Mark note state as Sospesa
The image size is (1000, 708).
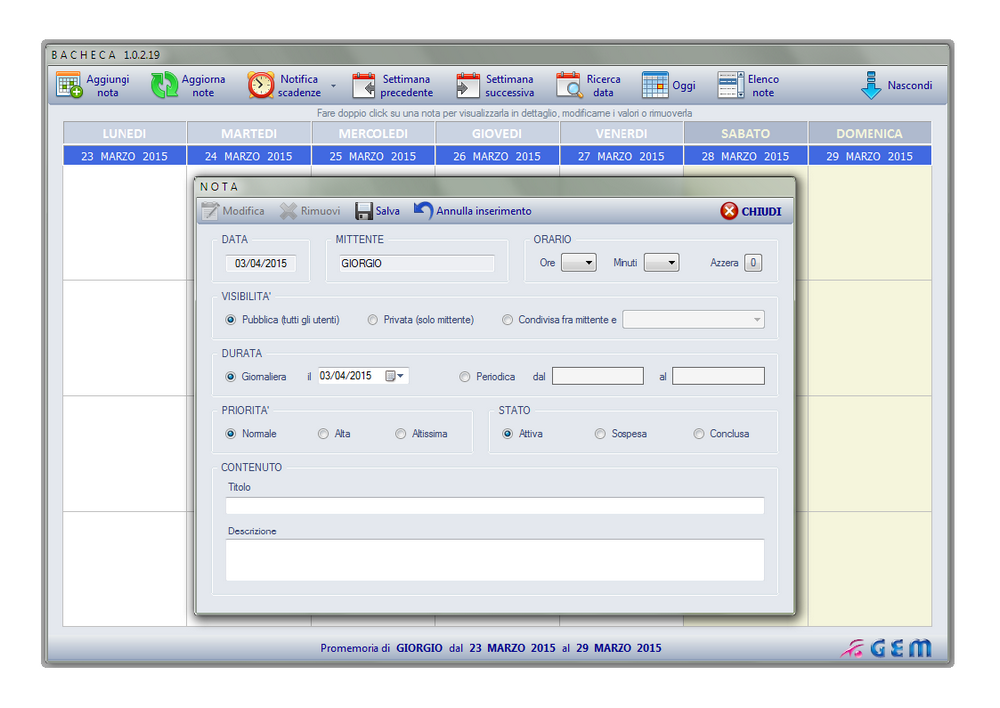point(600,434)
